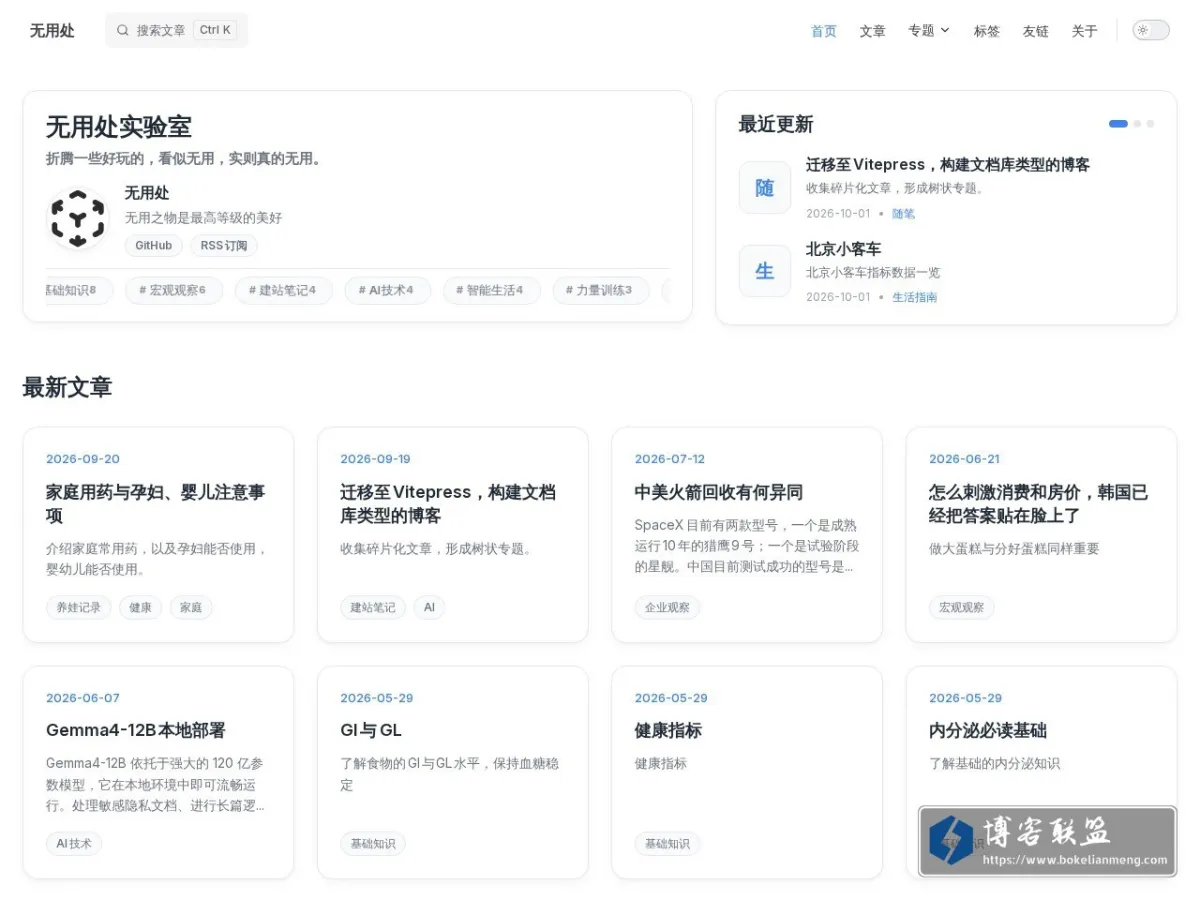
Task: Open the GitHub button
Action: coord(154,245)
